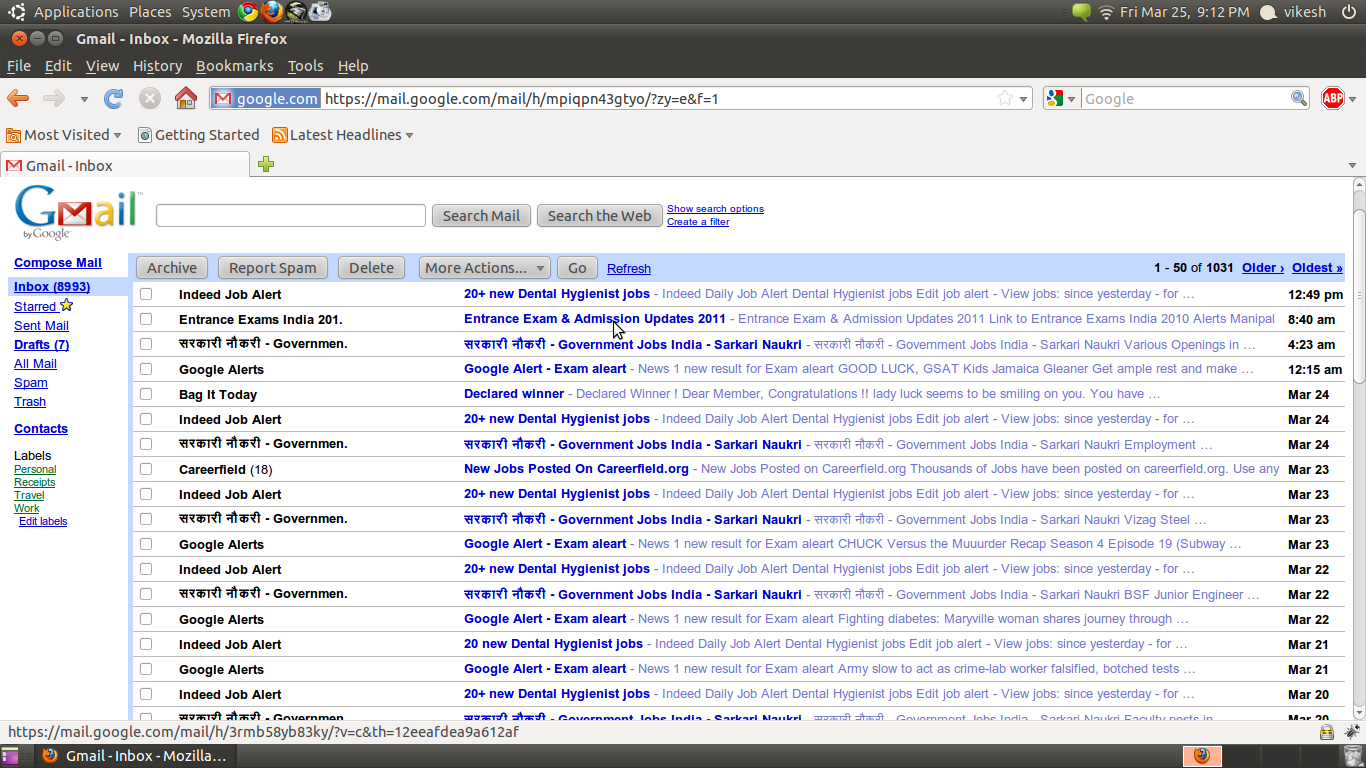The width and height of the screenshot is (1366, 768).
Task: Go to the Home page icon
Action: tap(186, 98)
